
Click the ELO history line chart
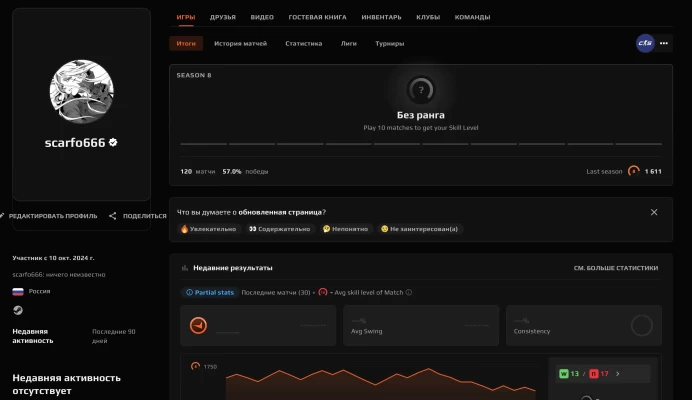(x=380, y=383)
